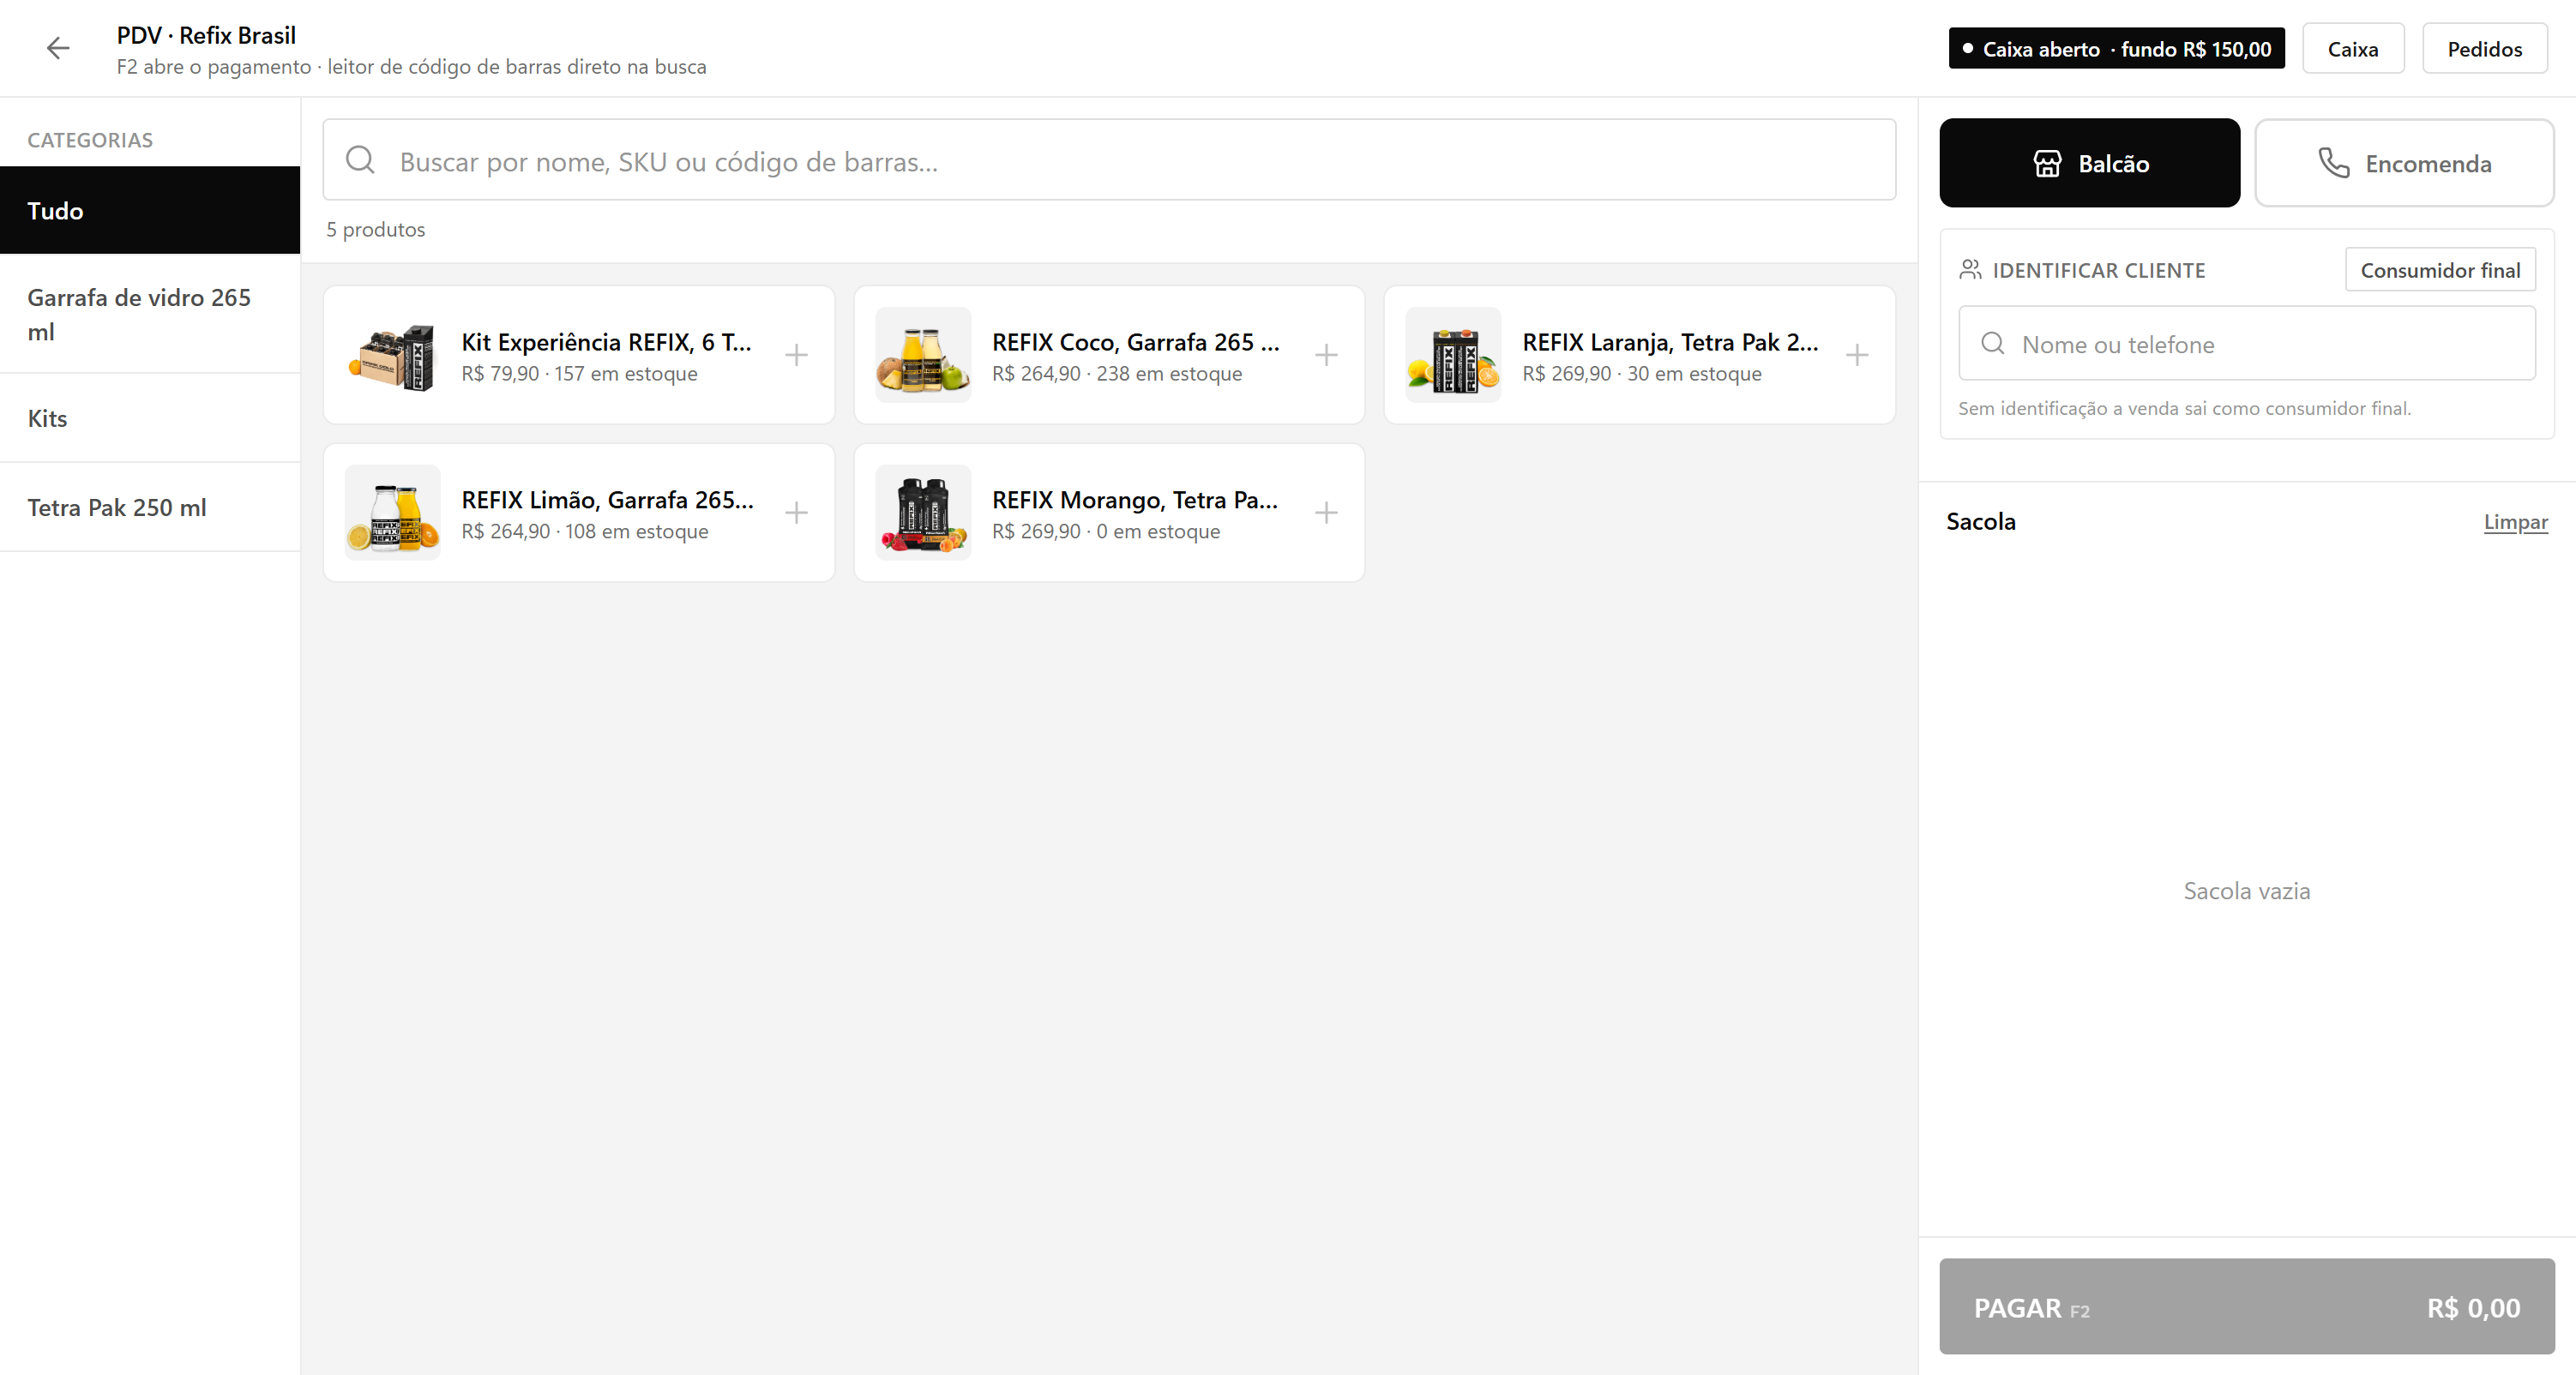The image size is (2576, 1375).
Task: Click the price line R$ 264,90 · 108 em estoque
Action: [585, 532]
